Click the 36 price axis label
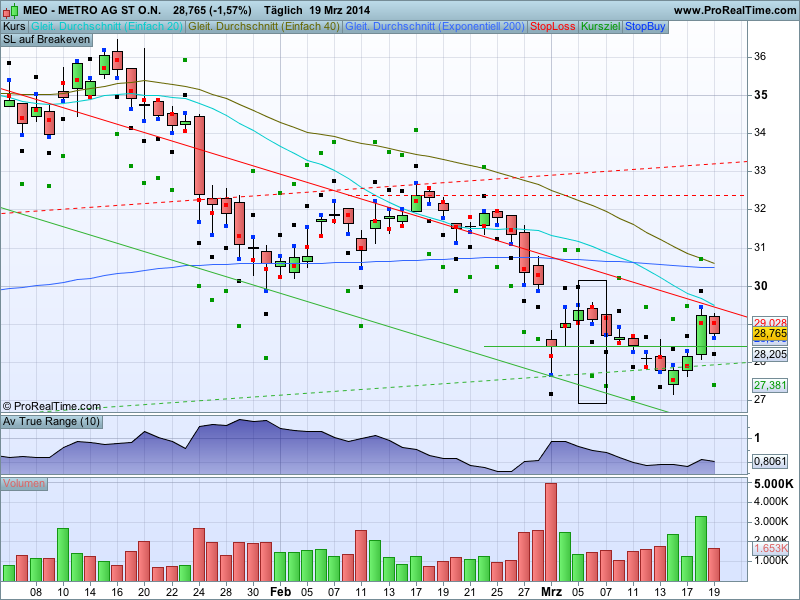The width and height of the screenshot is (800, 600). [x=760, y=56]
